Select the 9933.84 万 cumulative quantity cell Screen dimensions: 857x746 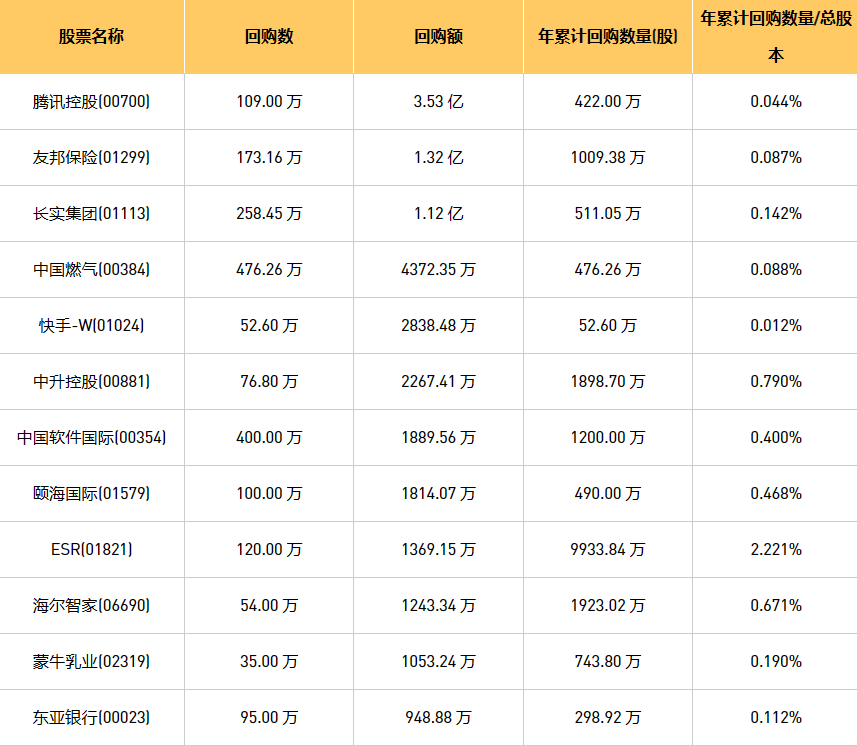pyautogui.click(x=607, y=549)
